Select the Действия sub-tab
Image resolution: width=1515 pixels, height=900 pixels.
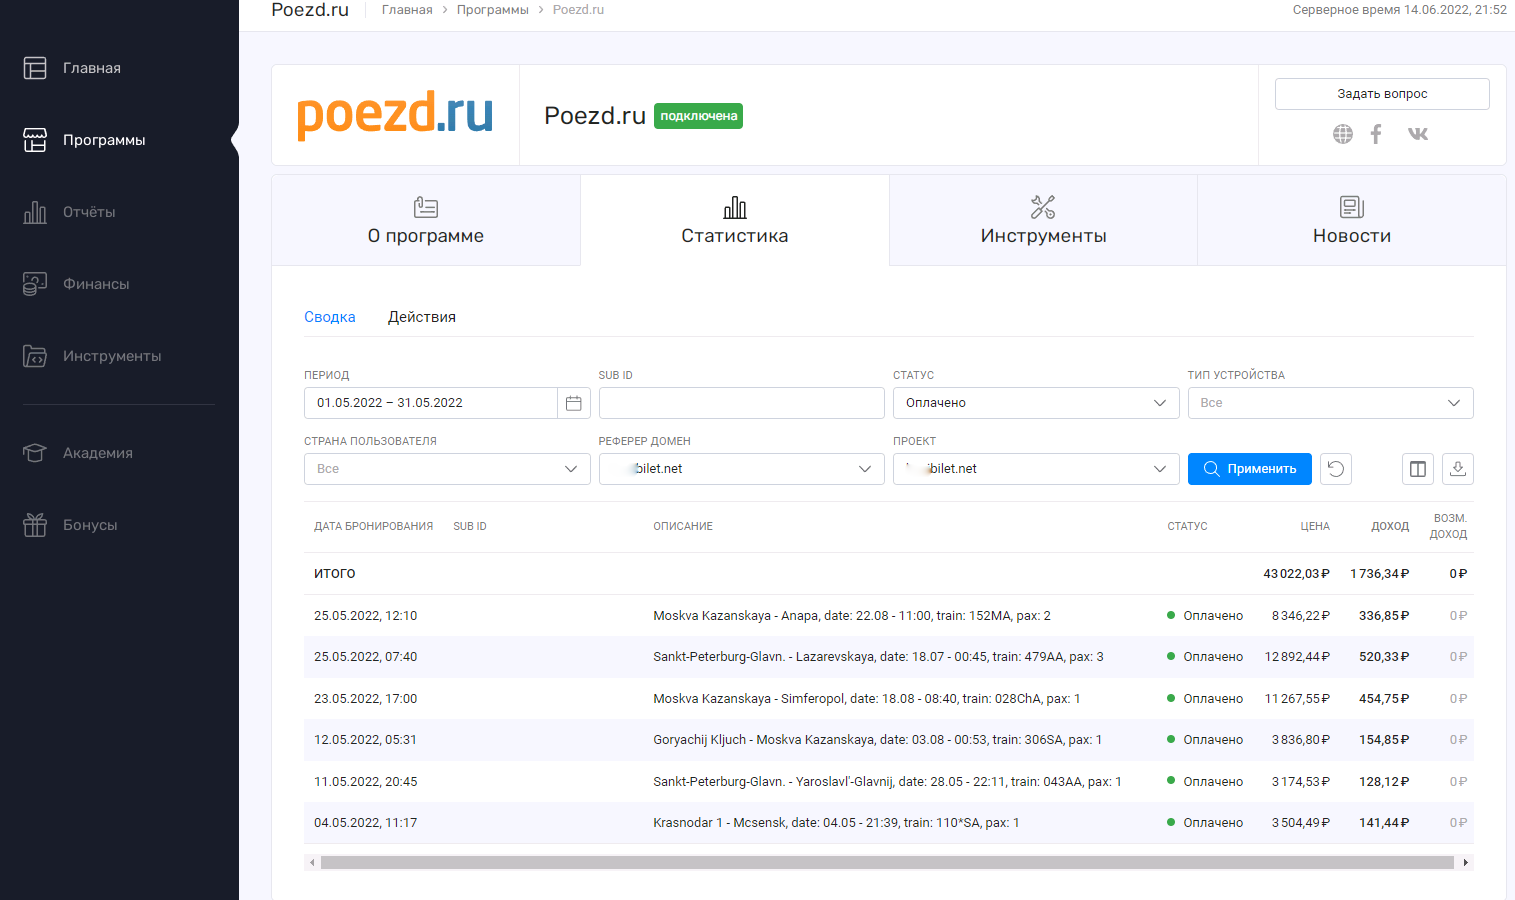[x=422, y=317]
